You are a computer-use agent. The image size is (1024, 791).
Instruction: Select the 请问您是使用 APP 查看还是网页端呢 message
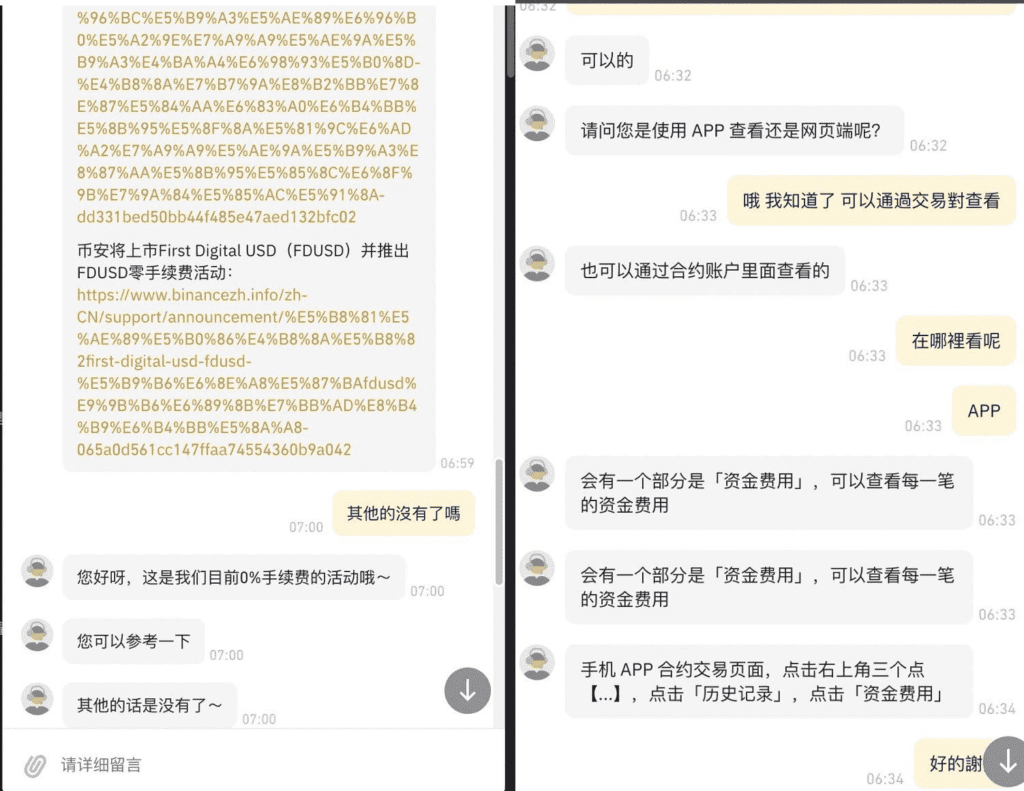coord(734,131)
